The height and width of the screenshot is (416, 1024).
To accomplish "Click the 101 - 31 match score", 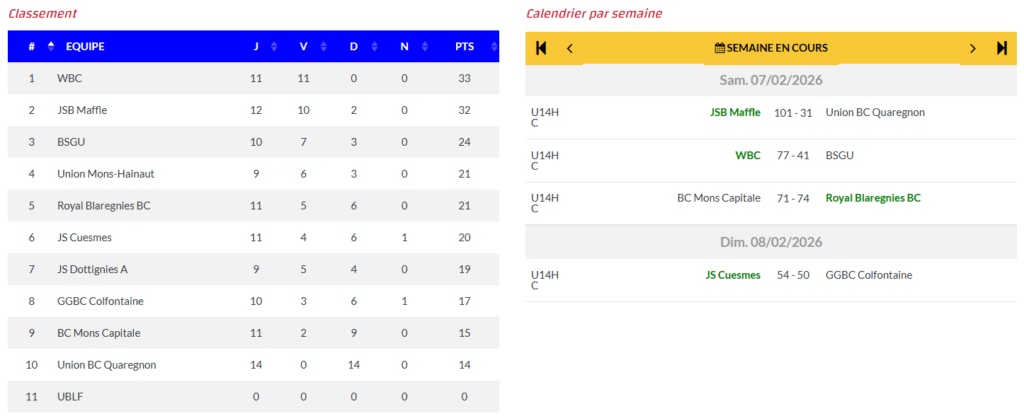I will 793,113.
